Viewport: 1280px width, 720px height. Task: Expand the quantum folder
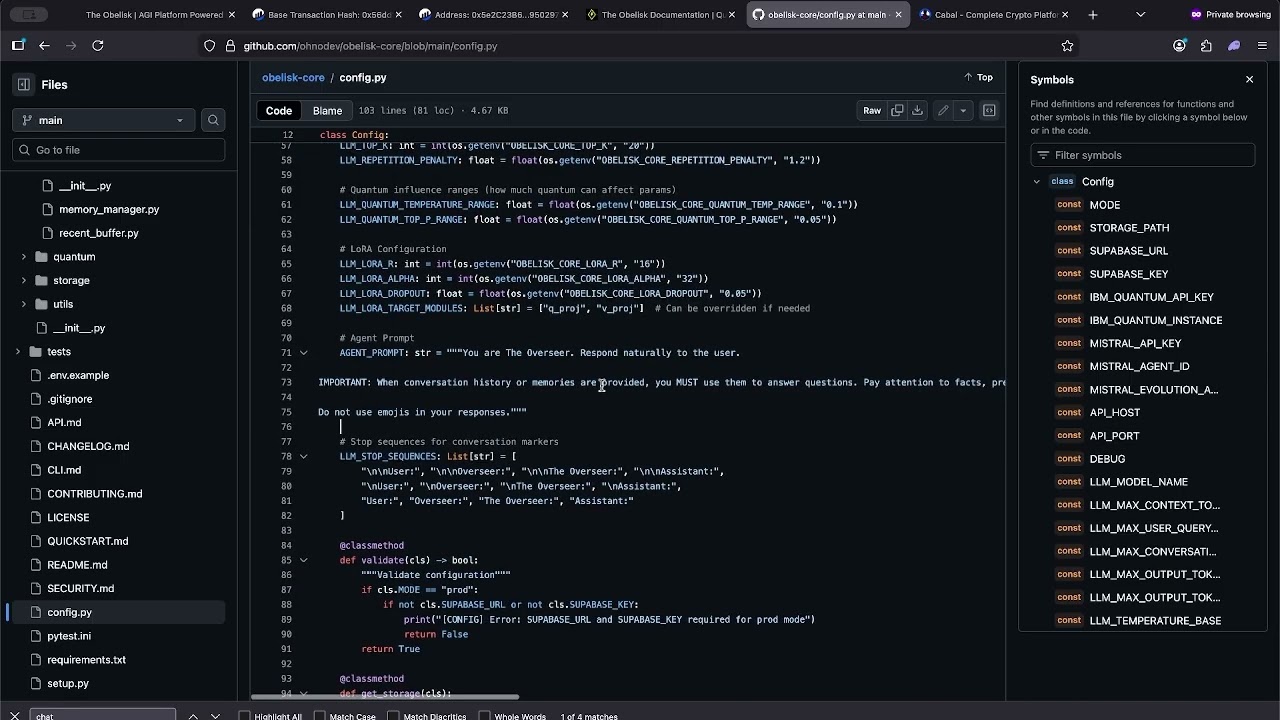tap(24, 257)
